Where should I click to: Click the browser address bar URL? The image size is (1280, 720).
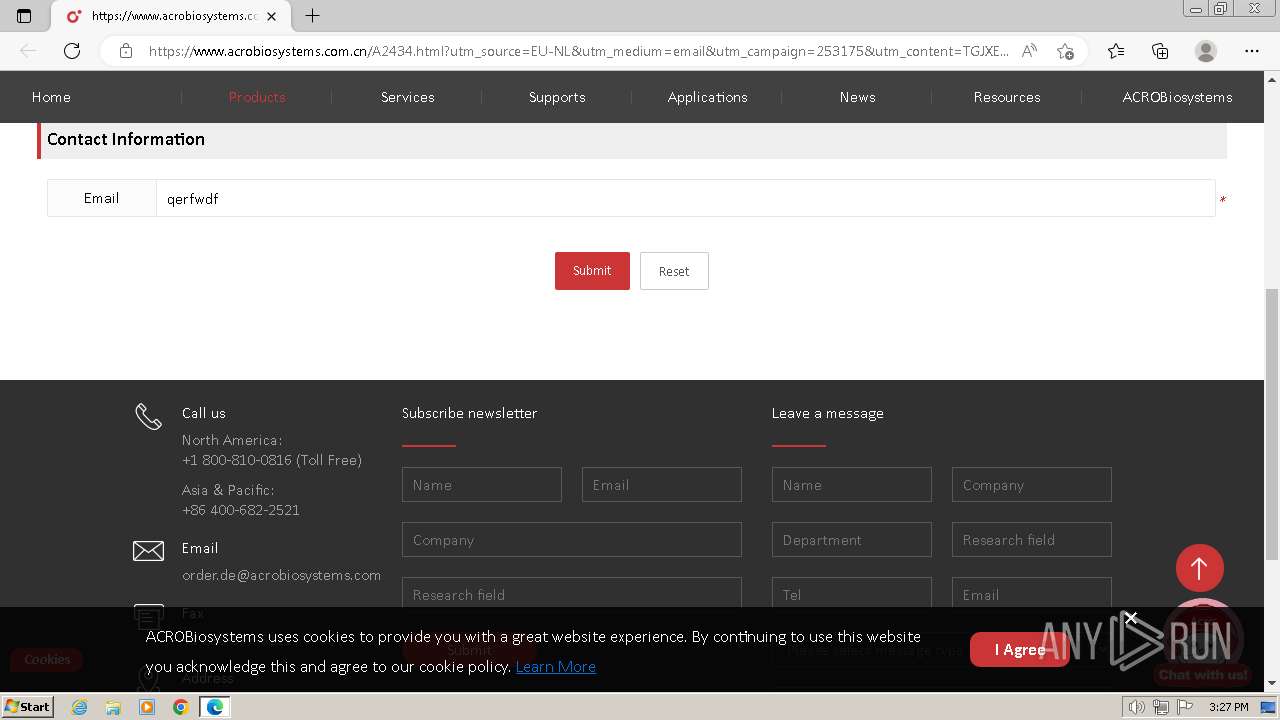pos(578,51)
